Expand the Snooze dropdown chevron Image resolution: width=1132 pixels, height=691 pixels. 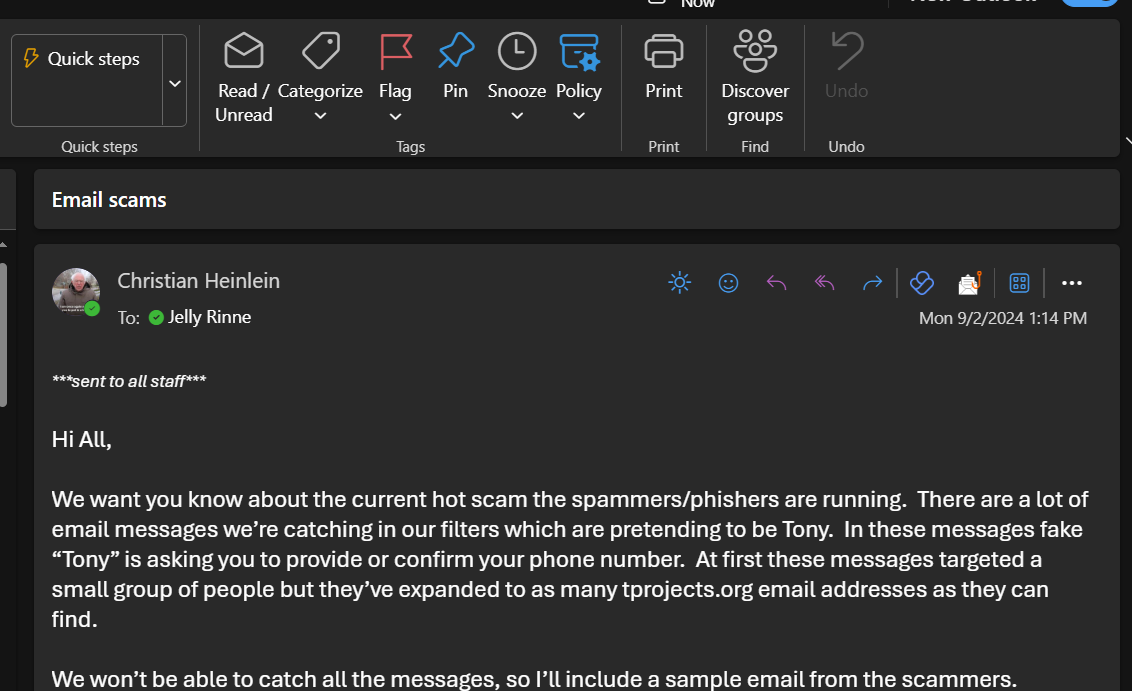[517, 116]
